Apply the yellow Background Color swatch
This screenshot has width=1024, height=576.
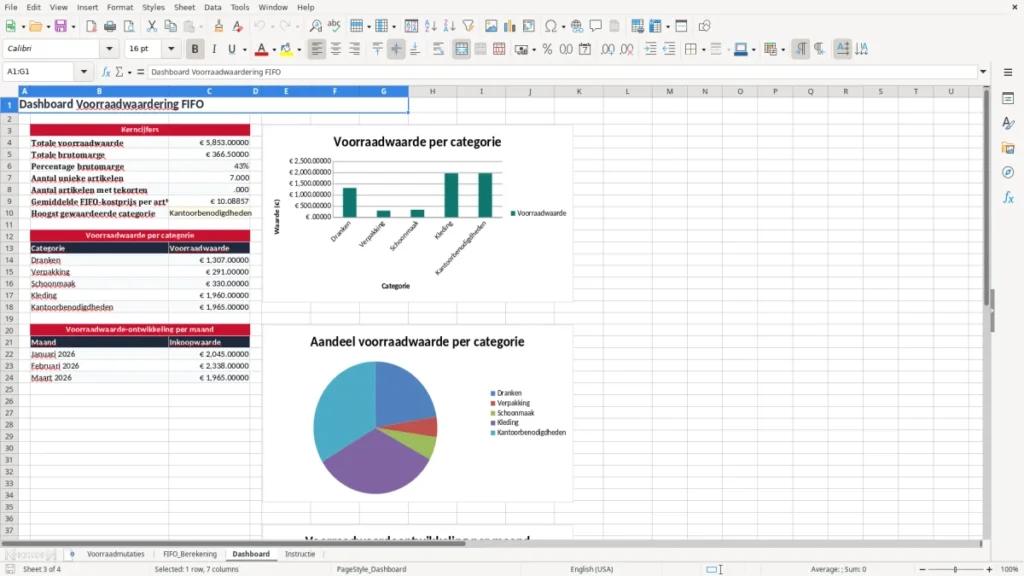coord(286,49)
